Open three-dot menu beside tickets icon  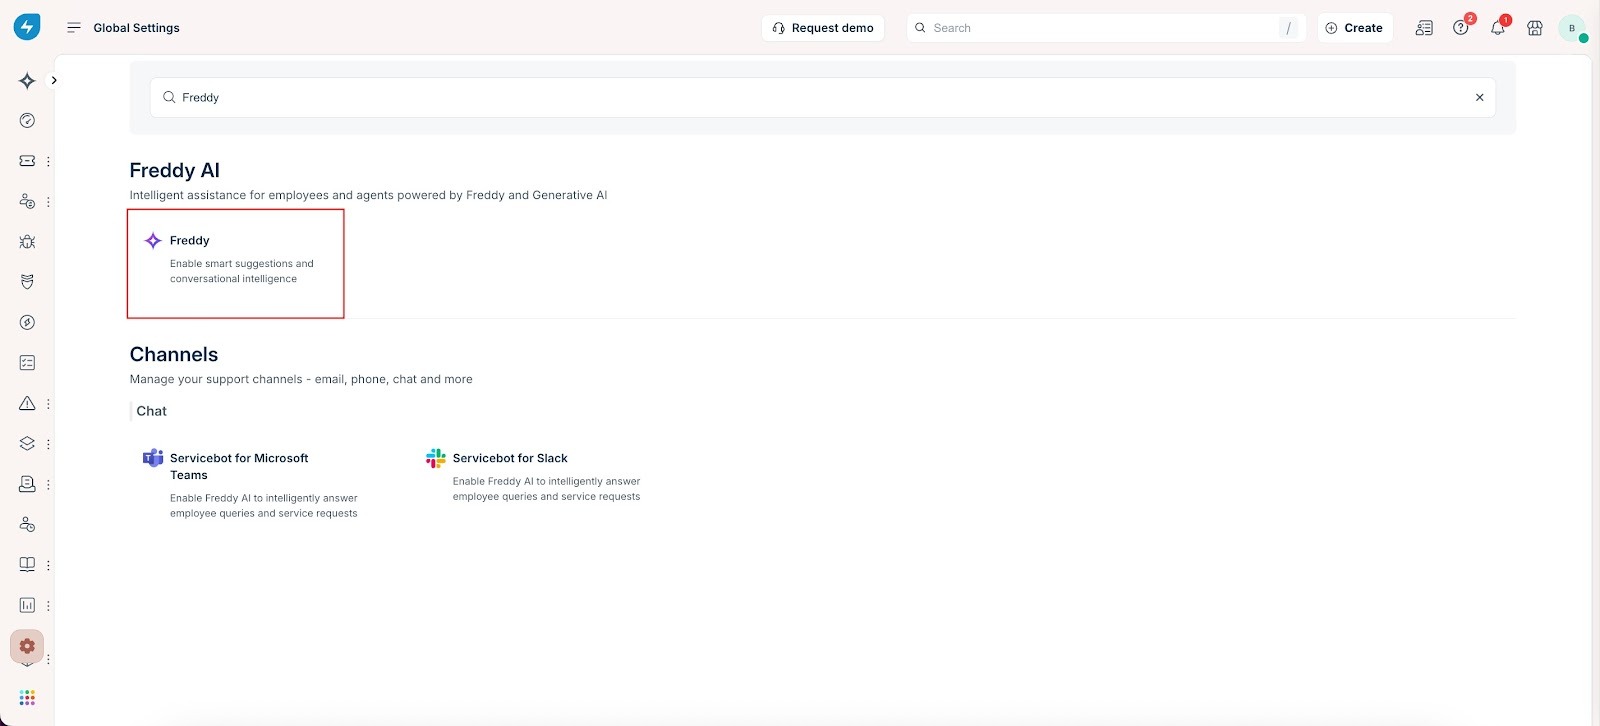[48, 161]
